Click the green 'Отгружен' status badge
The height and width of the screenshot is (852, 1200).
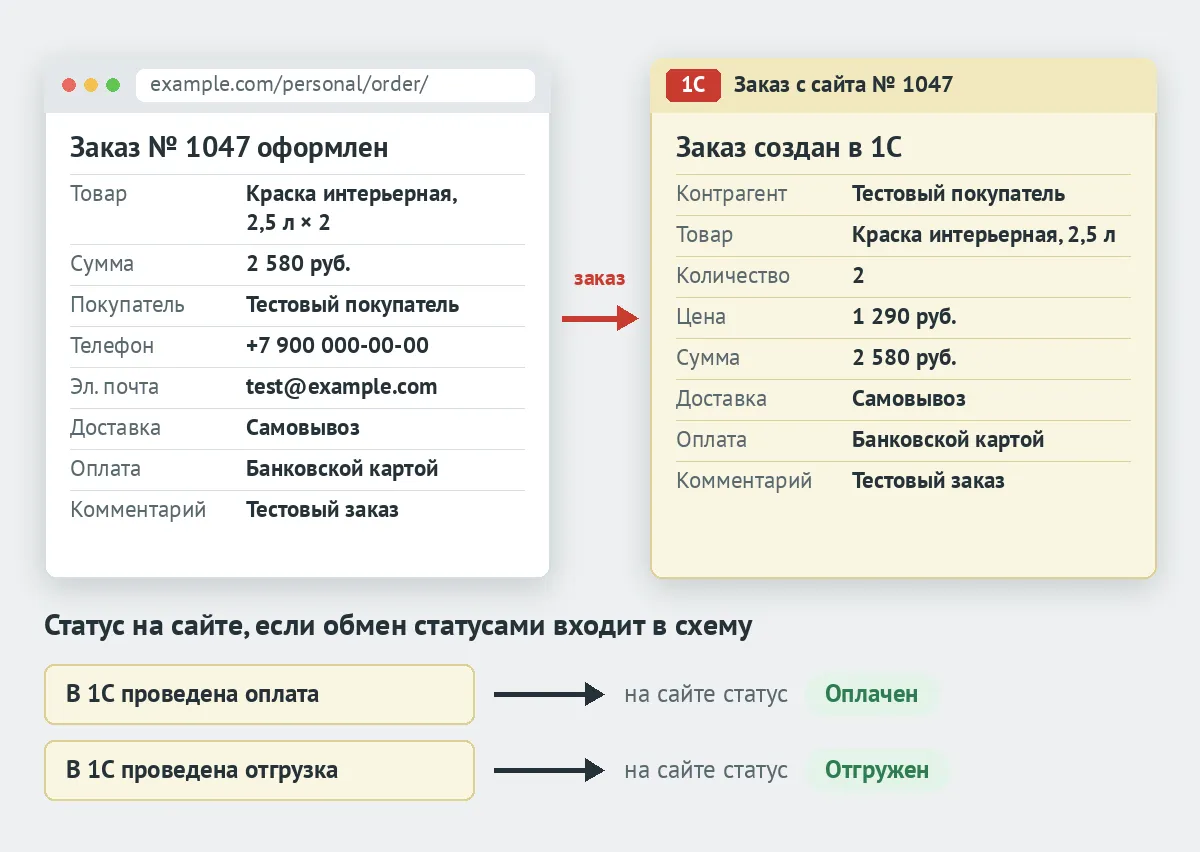[x=877, y=770]
